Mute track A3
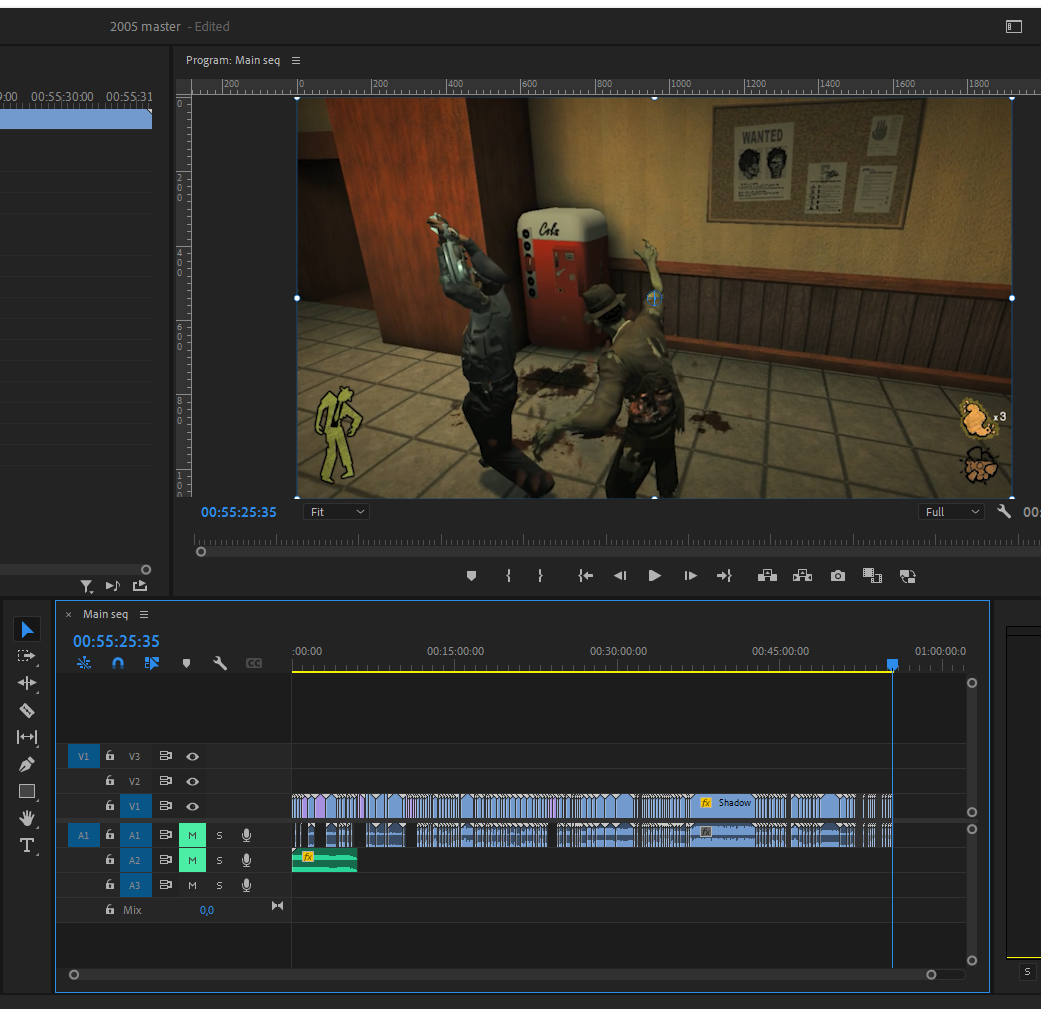1041x1009 pixels. pos(193,885)
